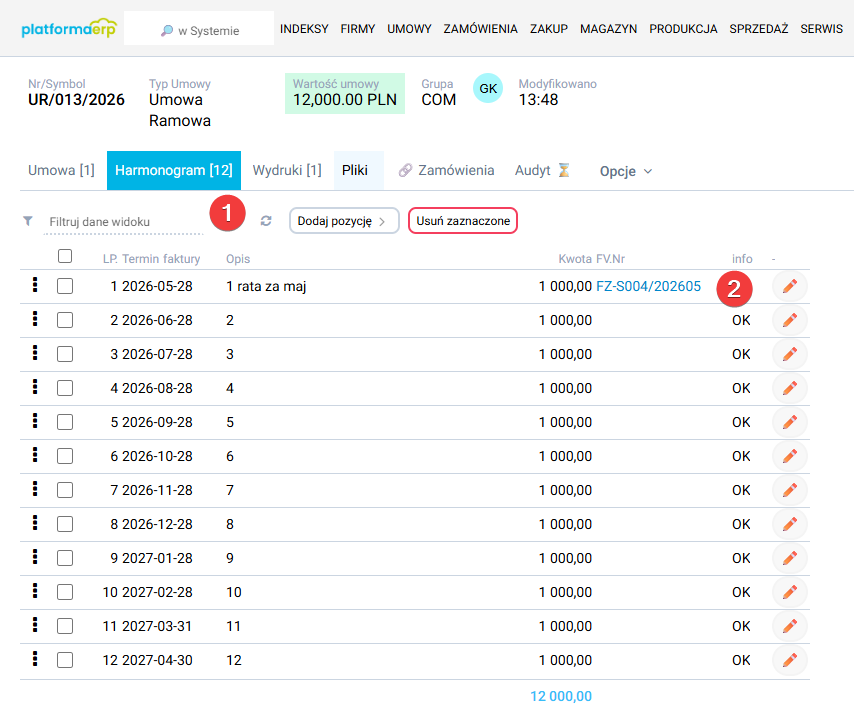Edit the 2026-10-28 row via pencil
This screenshot has width=854, height=720.
pyautogui.click(x=790, y=456)
